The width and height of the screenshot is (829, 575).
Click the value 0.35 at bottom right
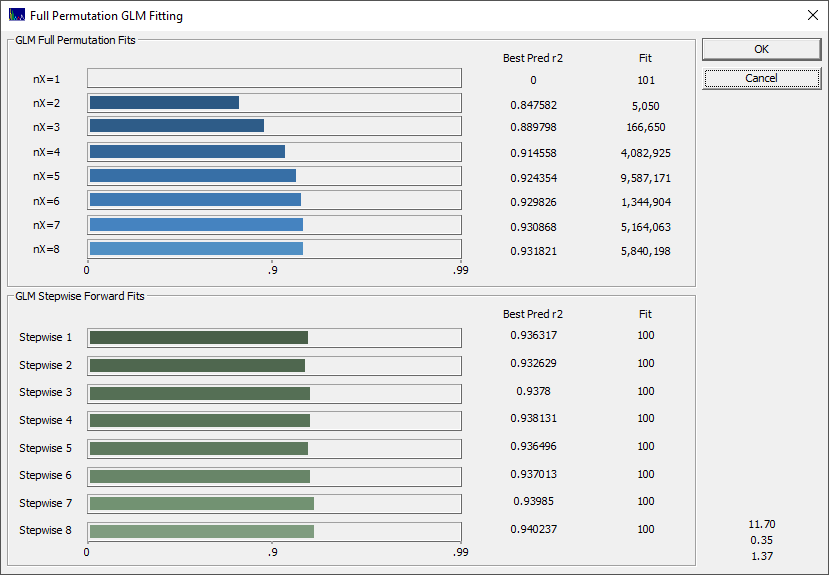point(762,540)
